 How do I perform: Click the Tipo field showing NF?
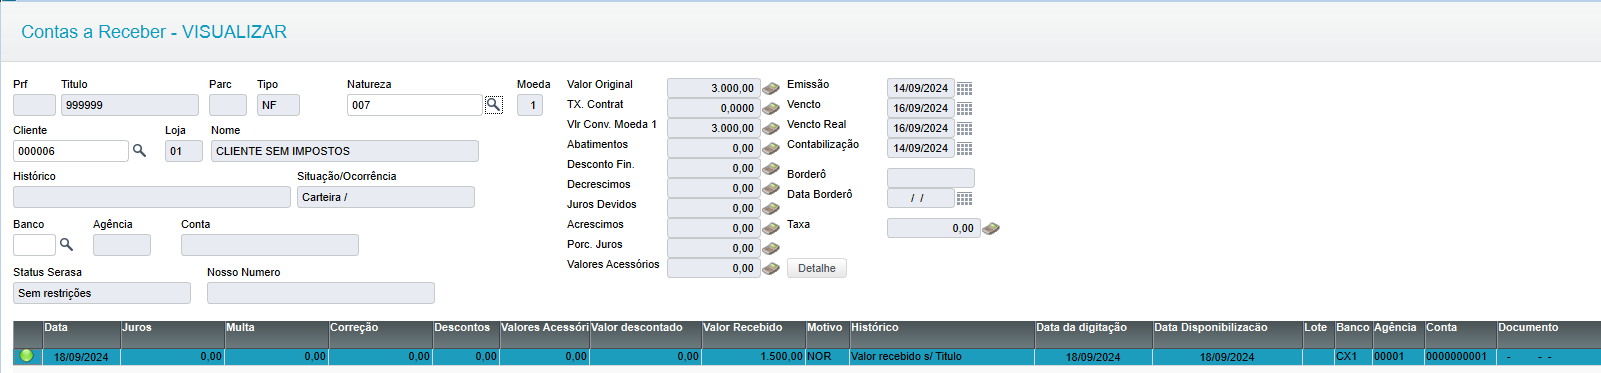click(x=278, y=105)
